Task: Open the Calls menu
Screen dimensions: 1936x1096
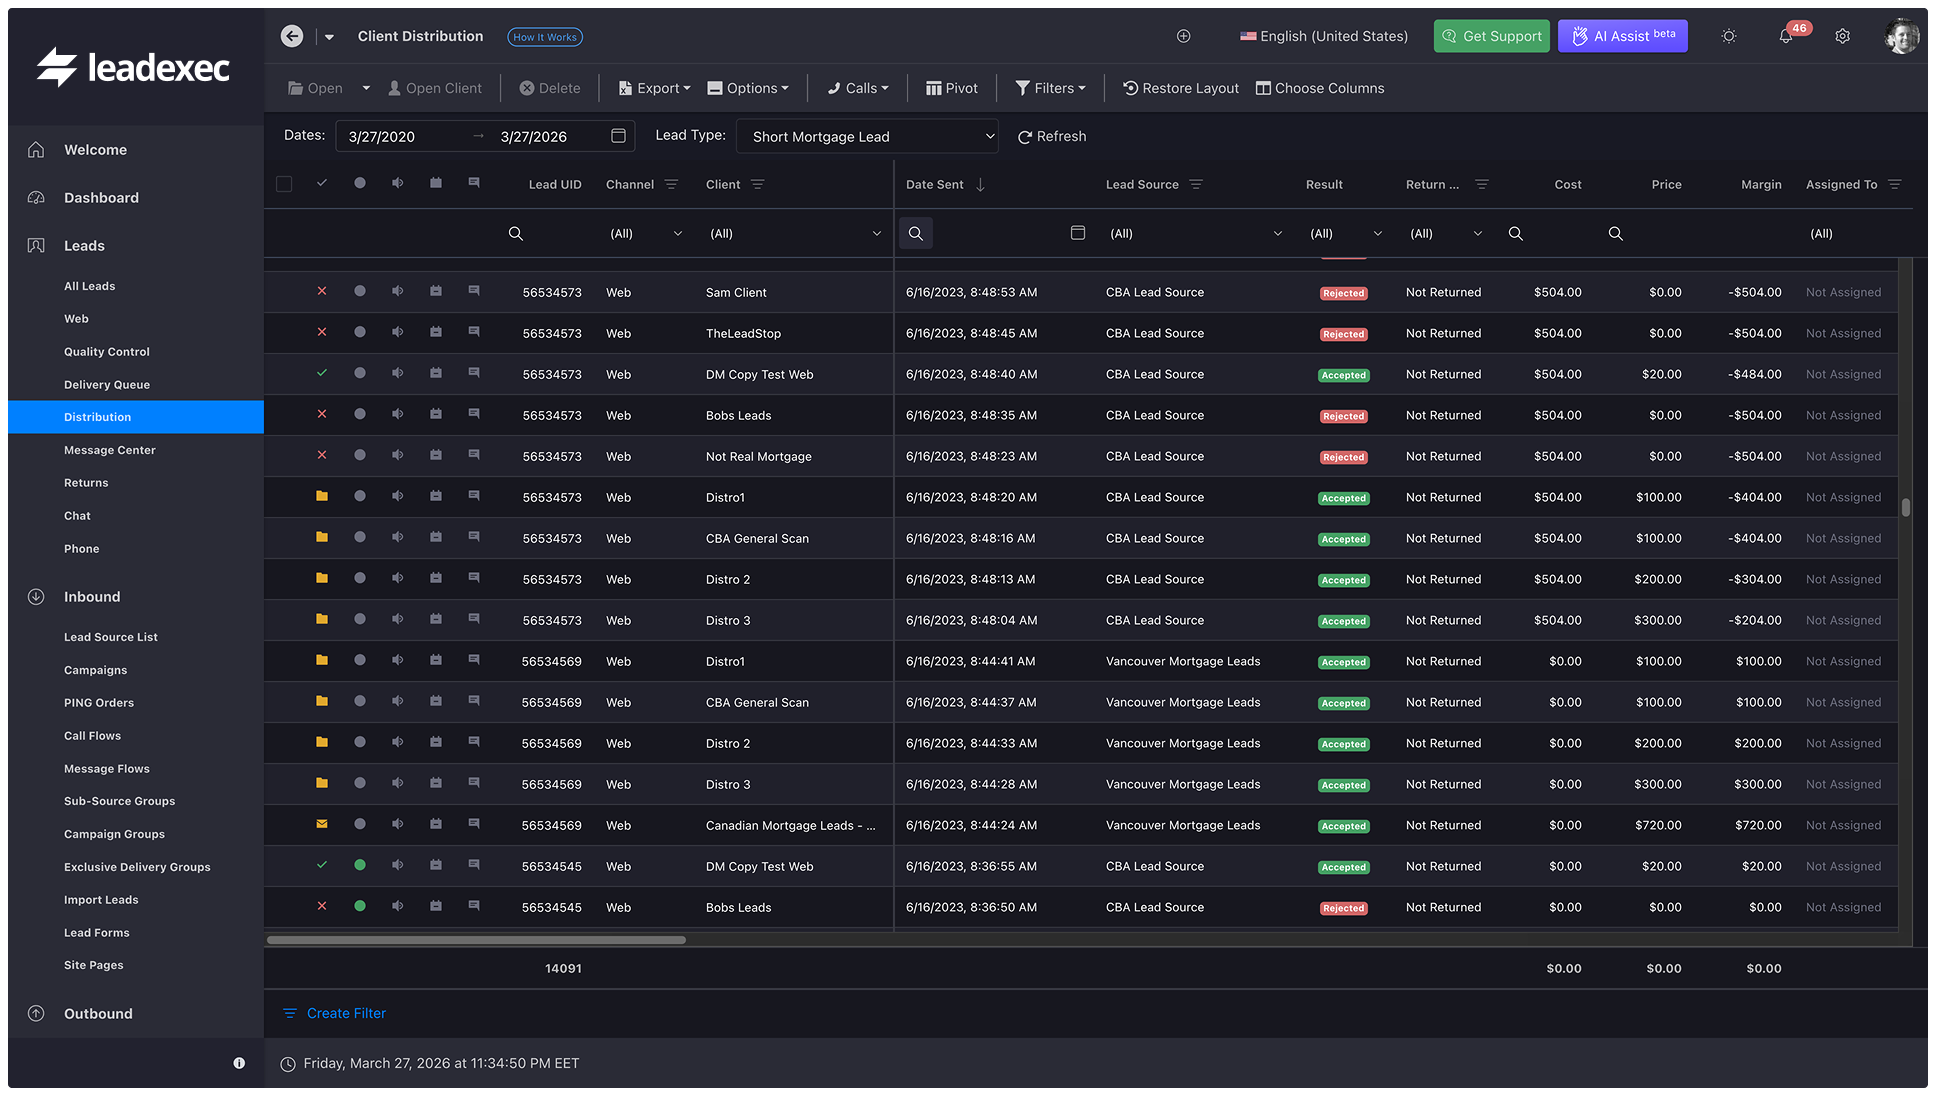Action: tap(858, 88)
